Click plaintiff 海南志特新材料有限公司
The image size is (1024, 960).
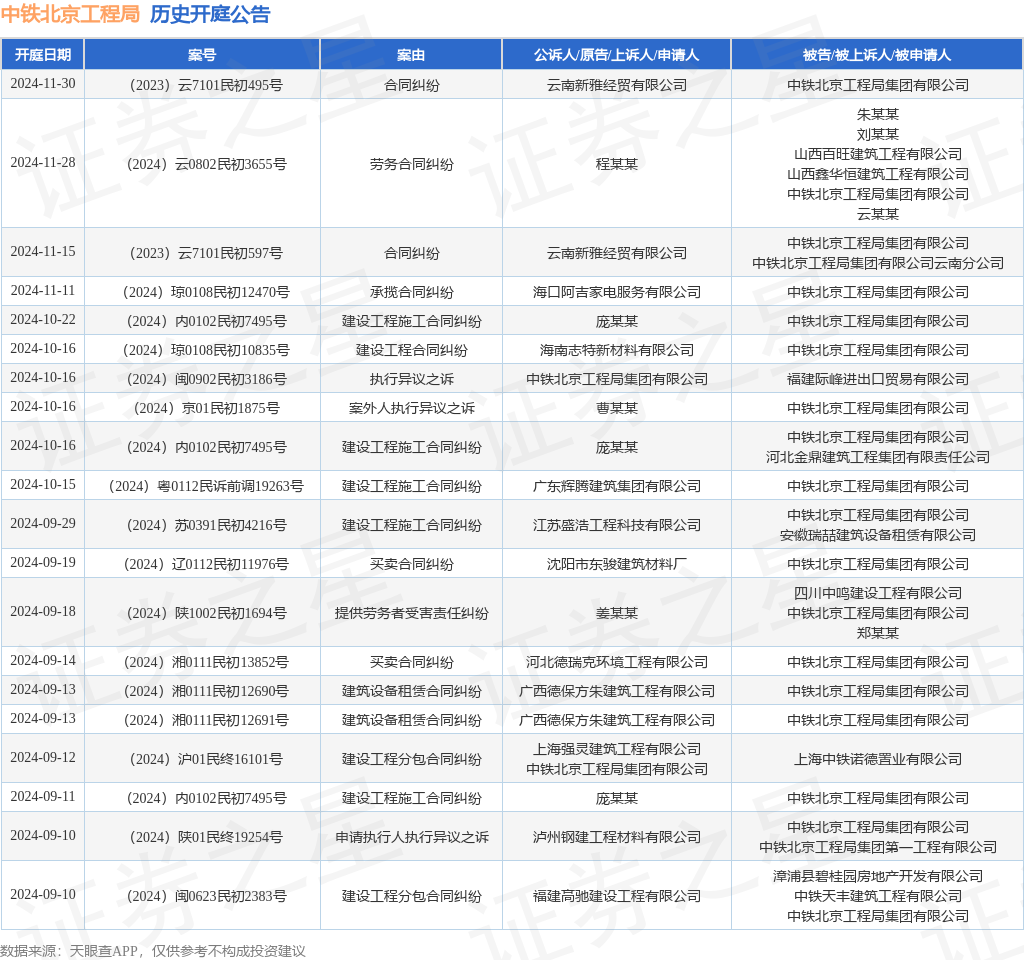[616, 351]
